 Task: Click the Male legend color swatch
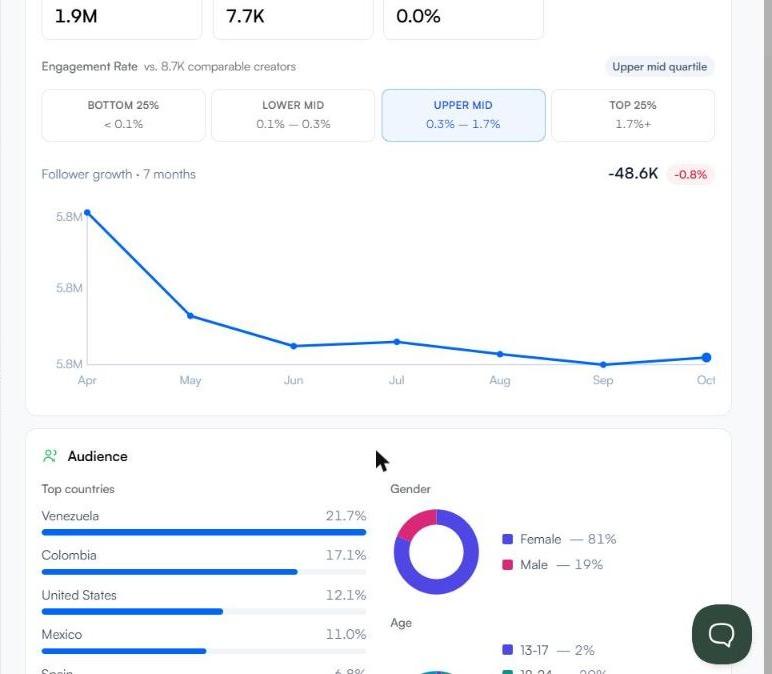point(507,565)
